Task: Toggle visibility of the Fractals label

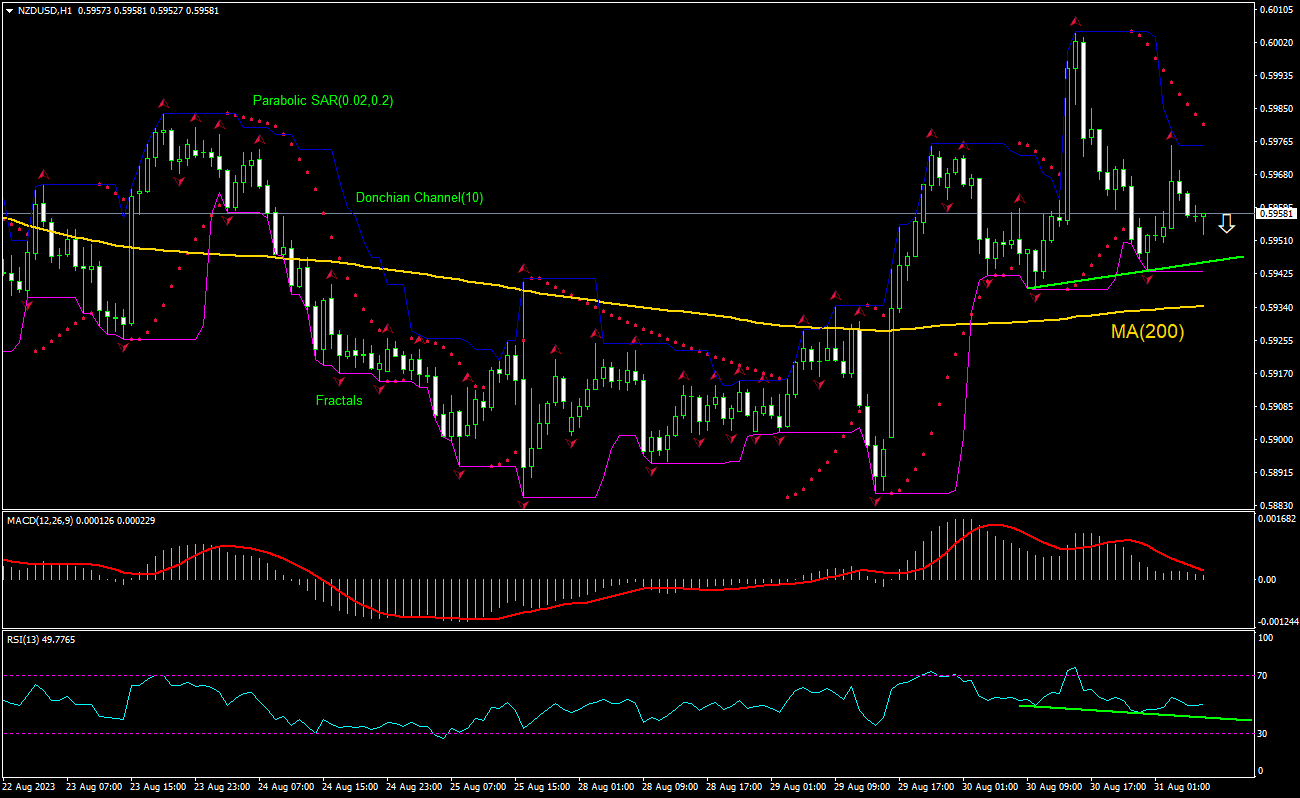Action: pos(339,401)
